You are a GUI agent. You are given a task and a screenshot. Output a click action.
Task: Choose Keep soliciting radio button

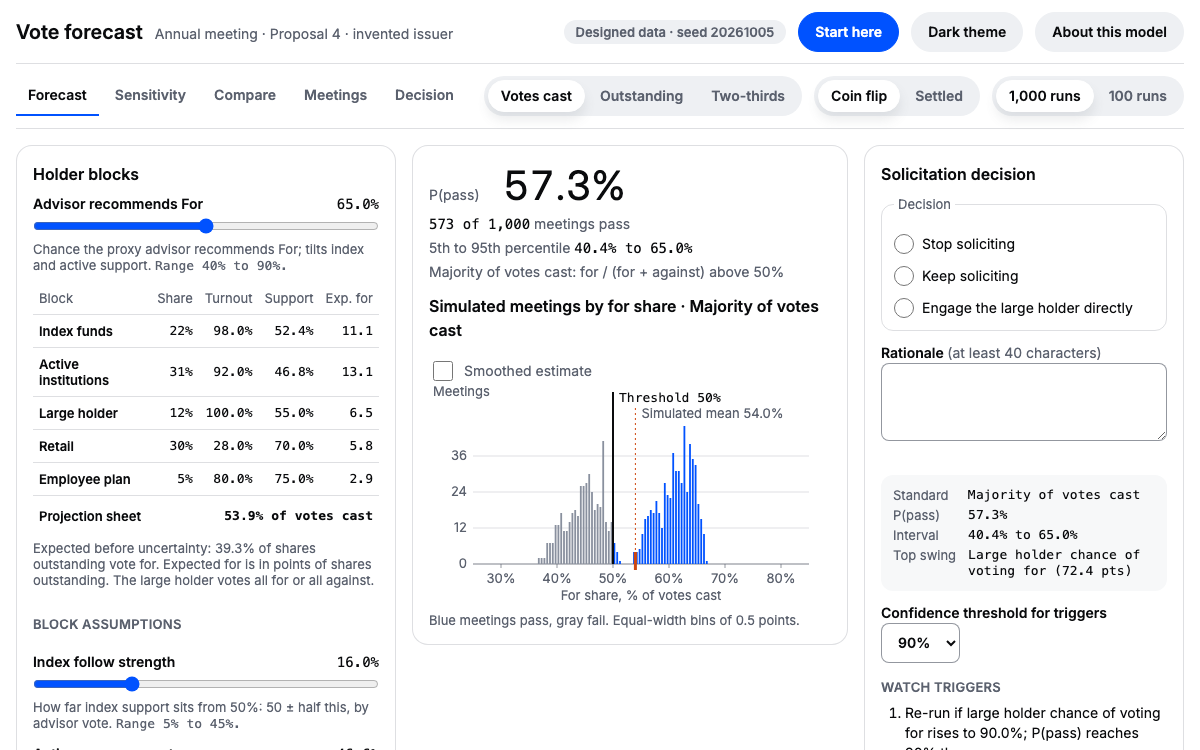tap(904, 276)
